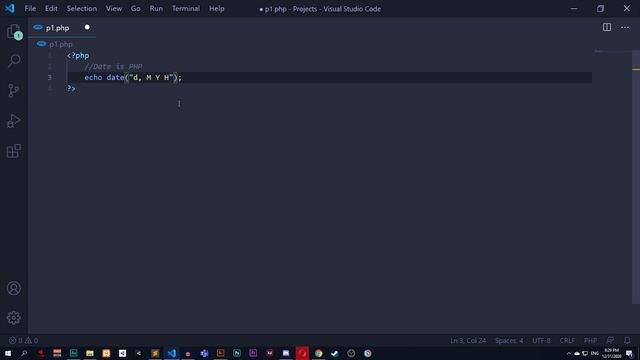Open the Run and Debug view
The image size is (640, 360).
[14, 121]
